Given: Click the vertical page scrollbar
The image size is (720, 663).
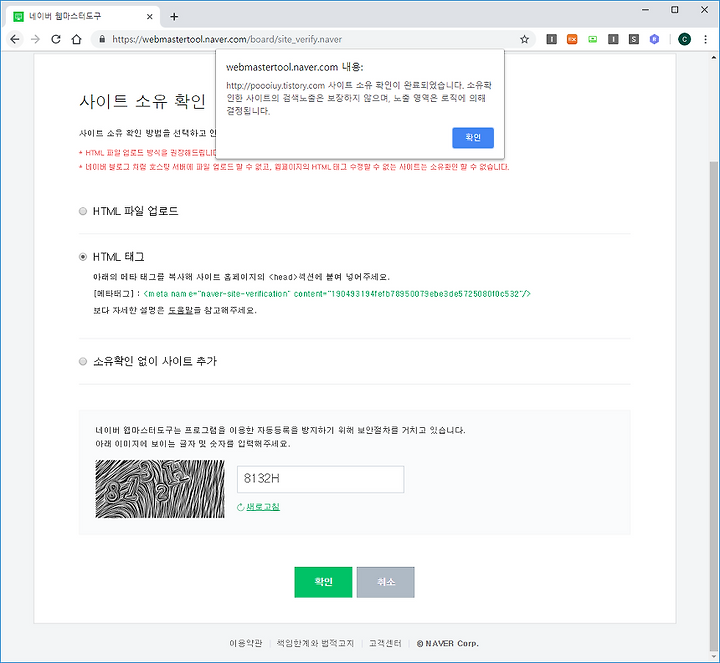Looking at the screenshot, I should point(714,406).
